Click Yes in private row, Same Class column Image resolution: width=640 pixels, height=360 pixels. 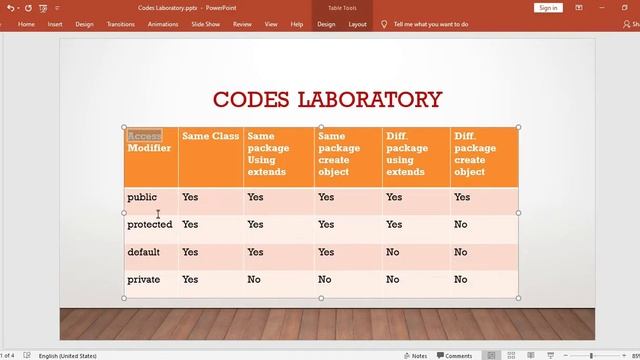click(190, 280)
